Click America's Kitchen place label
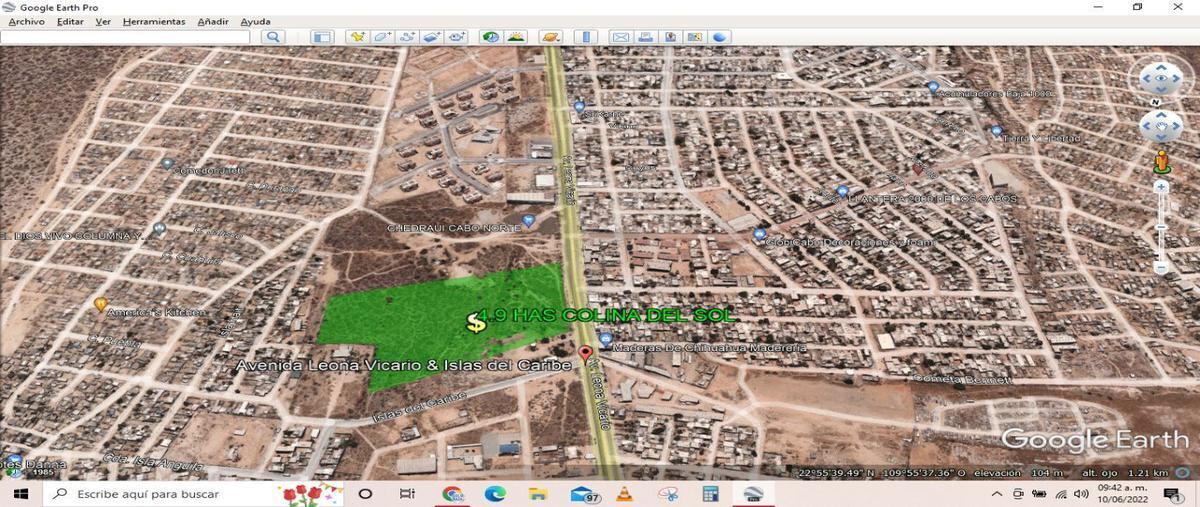 click(x=158, y=312)
